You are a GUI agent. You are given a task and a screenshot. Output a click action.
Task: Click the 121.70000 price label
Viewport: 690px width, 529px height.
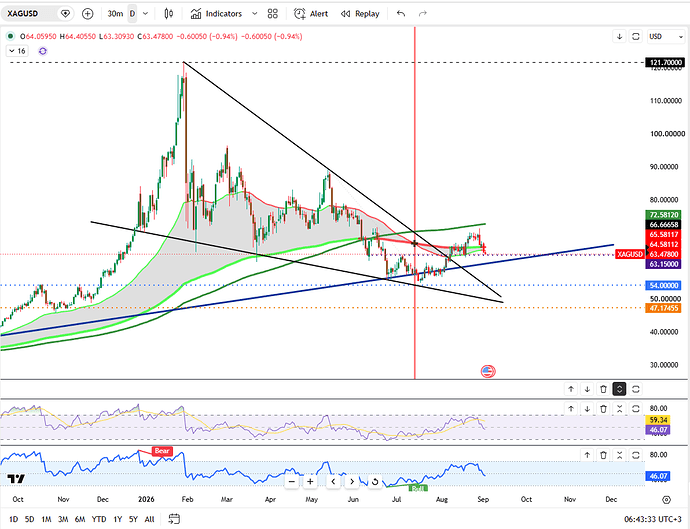tap(665, 62)
